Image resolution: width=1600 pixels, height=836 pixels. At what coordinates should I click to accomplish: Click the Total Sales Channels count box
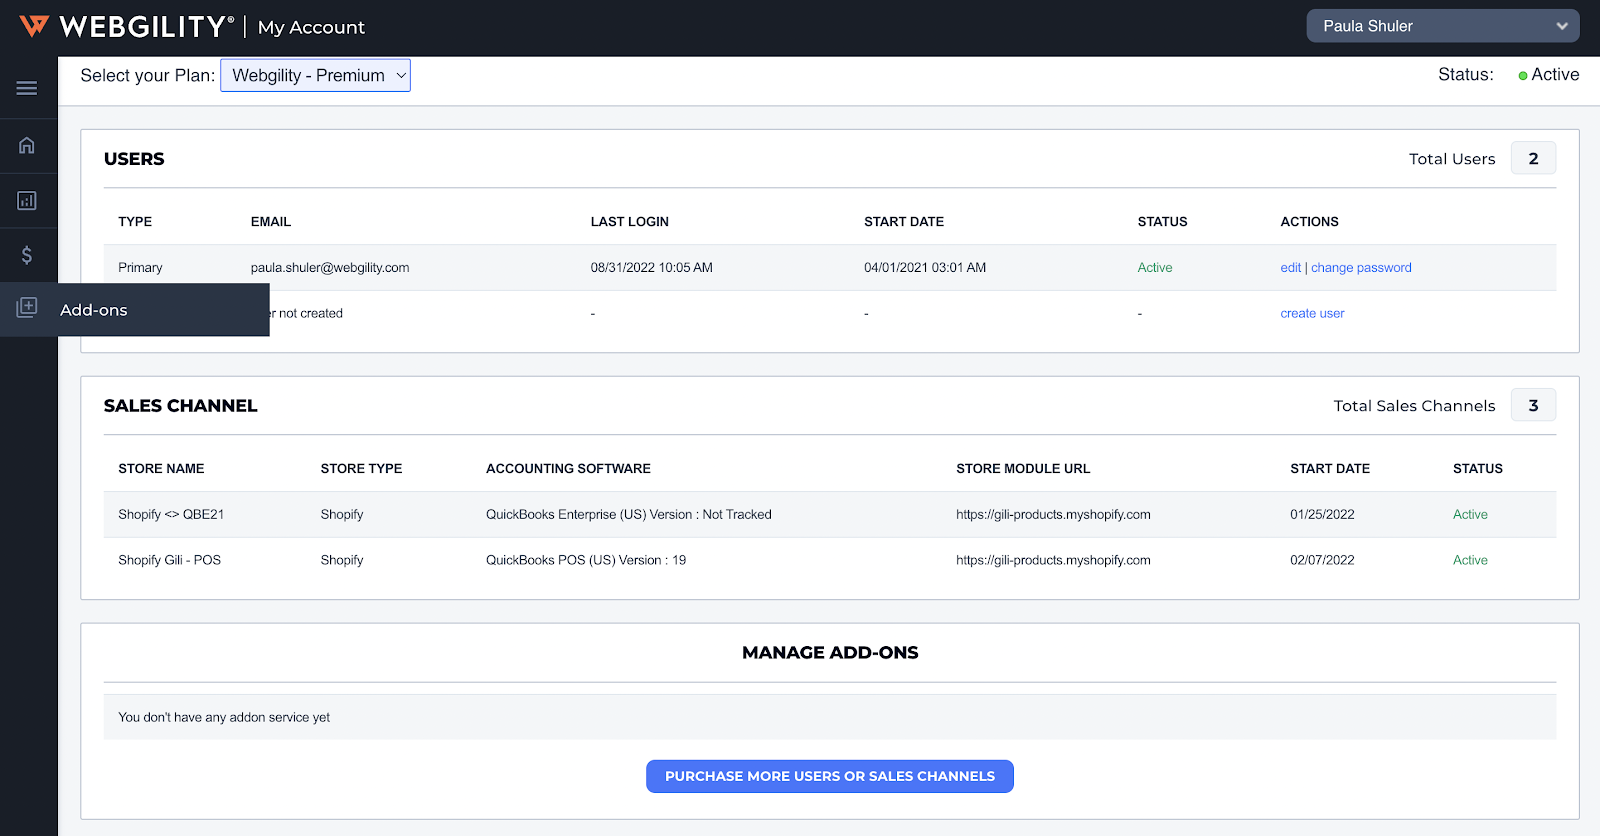1533,406
